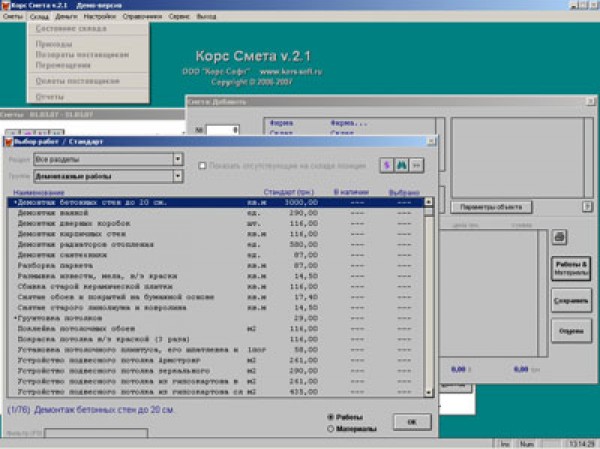The height and width of the screenshot is (449, 600).
Task: Select the Работы radio button
Action: (332, 416)
